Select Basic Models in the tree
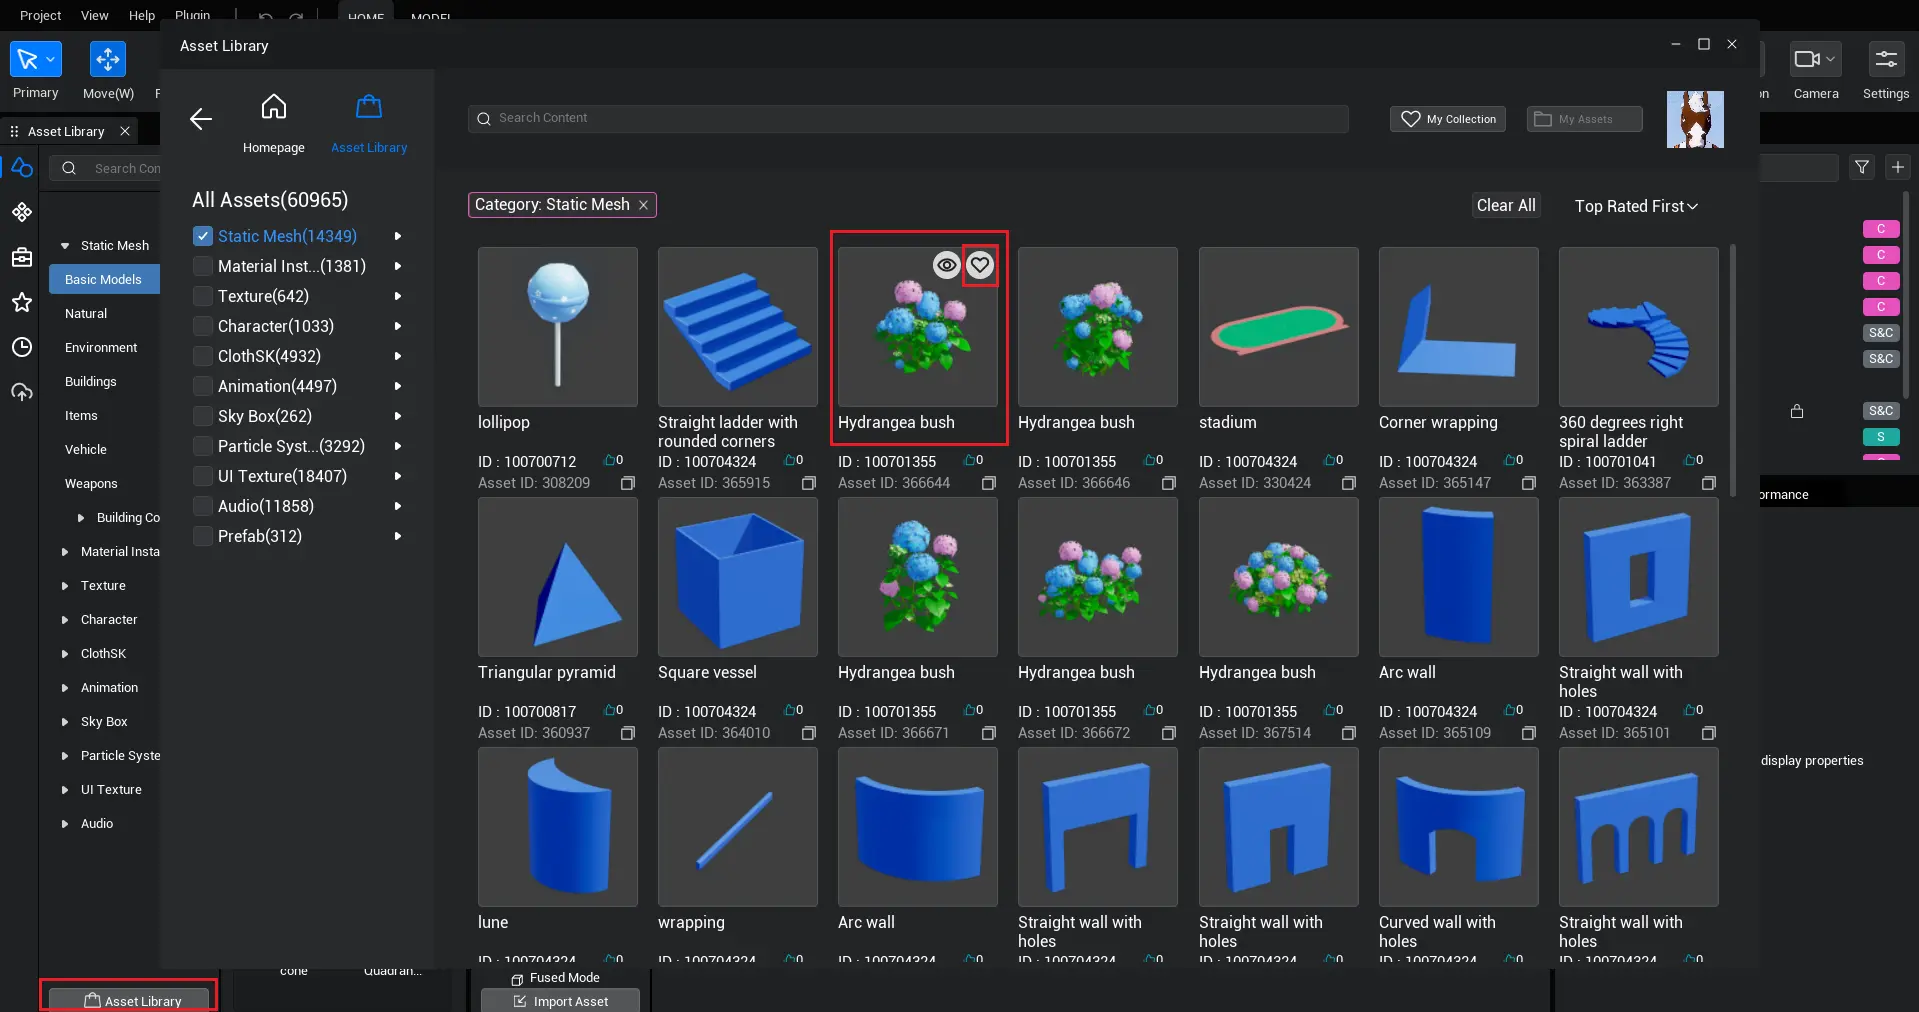 (104, 280)
